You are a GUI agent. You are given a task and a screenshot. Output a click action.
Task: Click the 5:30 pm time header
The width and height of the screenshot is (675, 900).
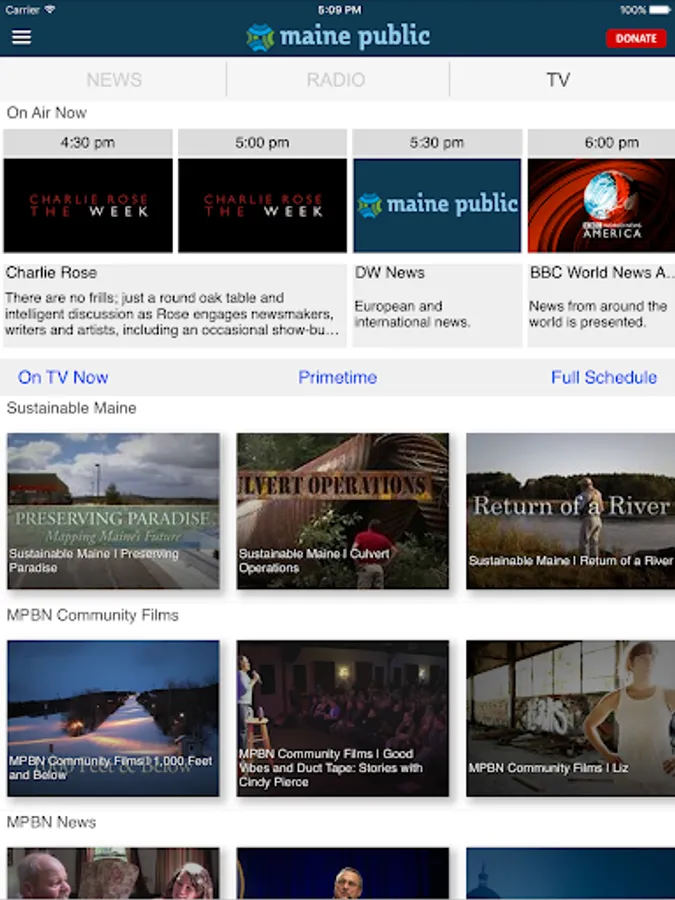[437, 142]
